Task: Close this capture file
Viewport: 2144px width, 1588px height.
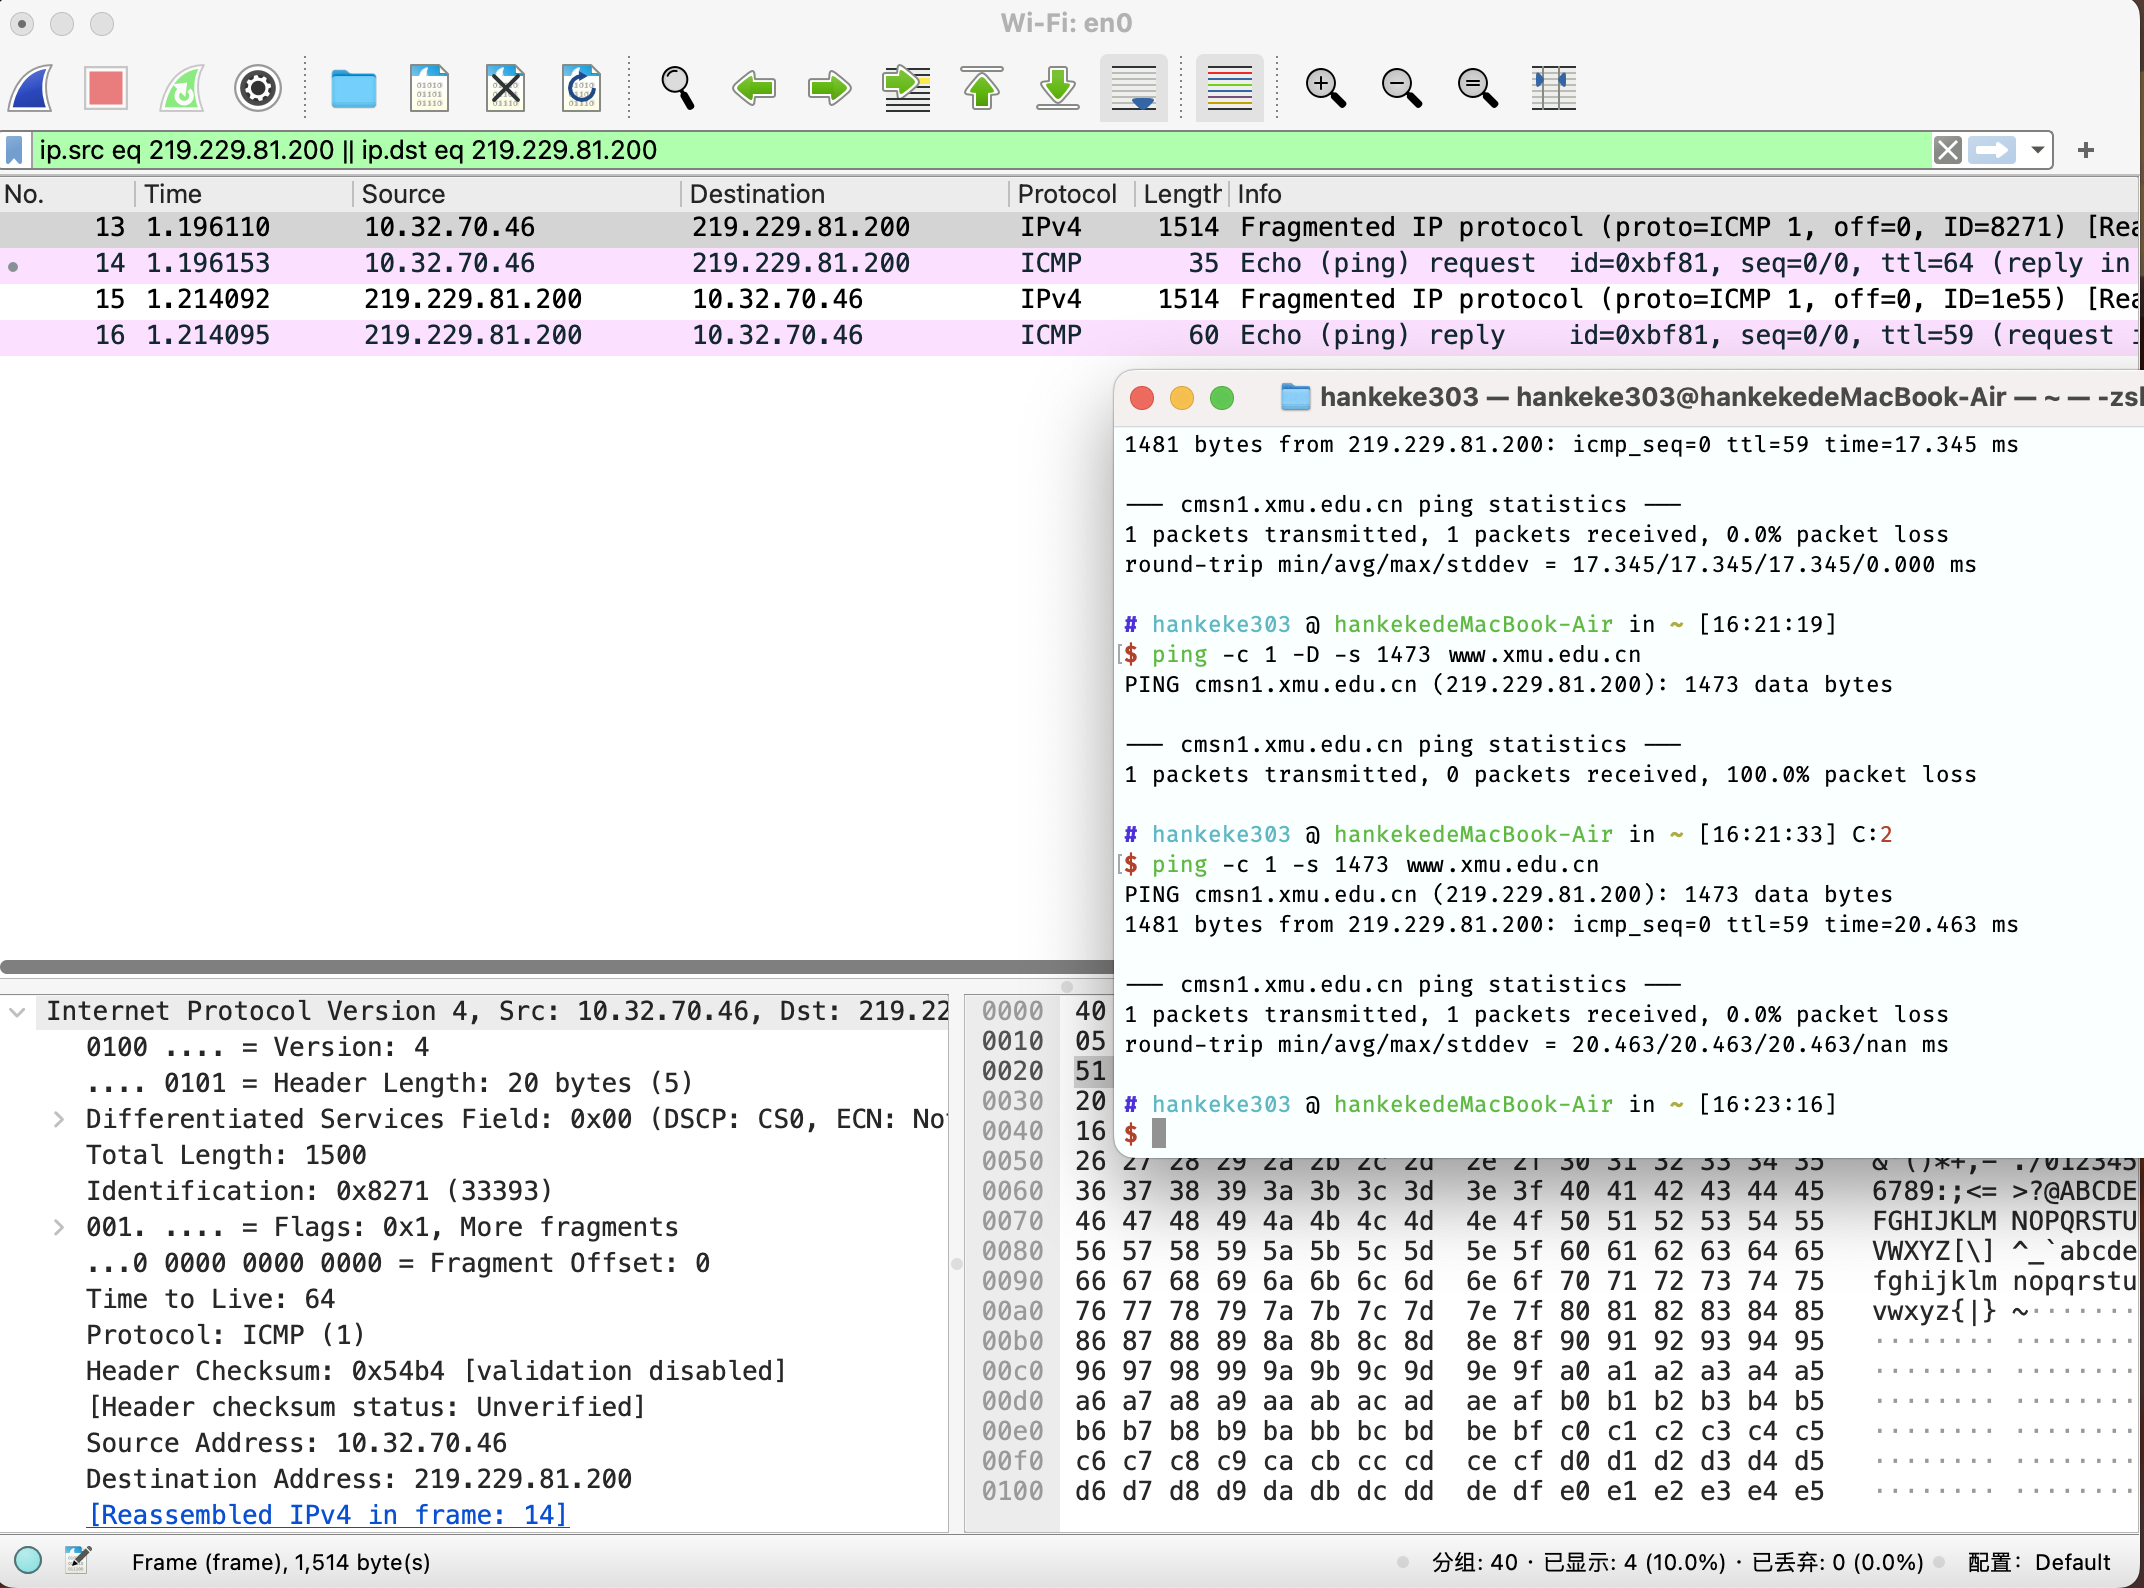Action: pos(505,88)
